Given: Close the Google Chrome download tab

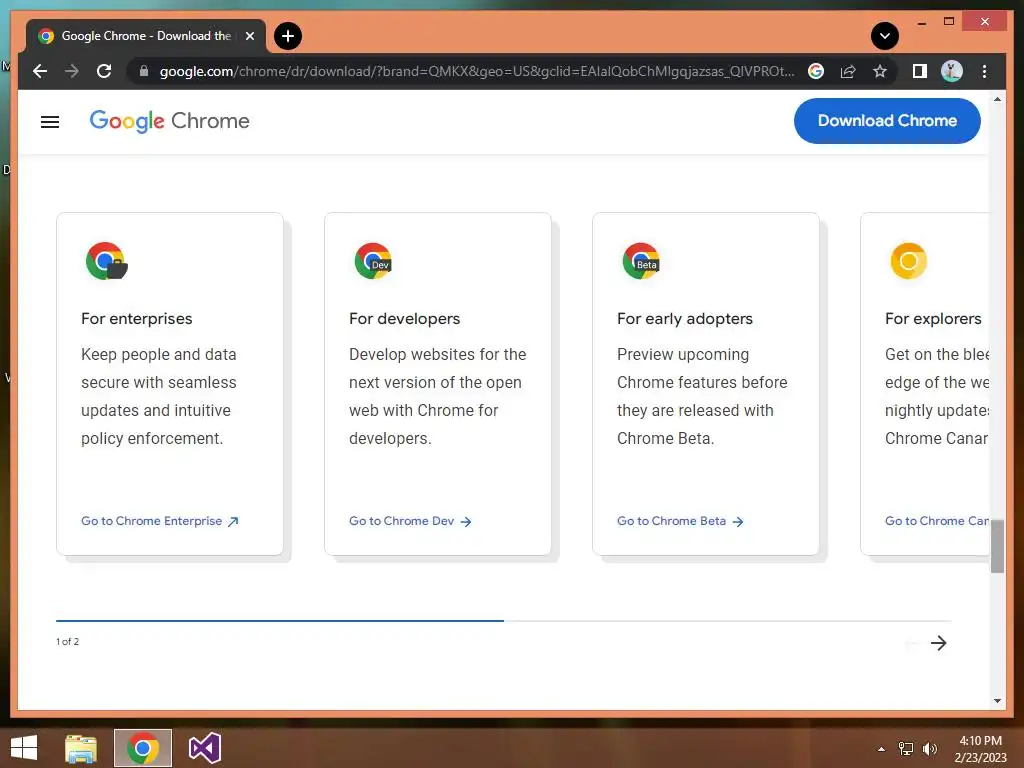Looking at the screenshot, I should (x=249, y=36).
